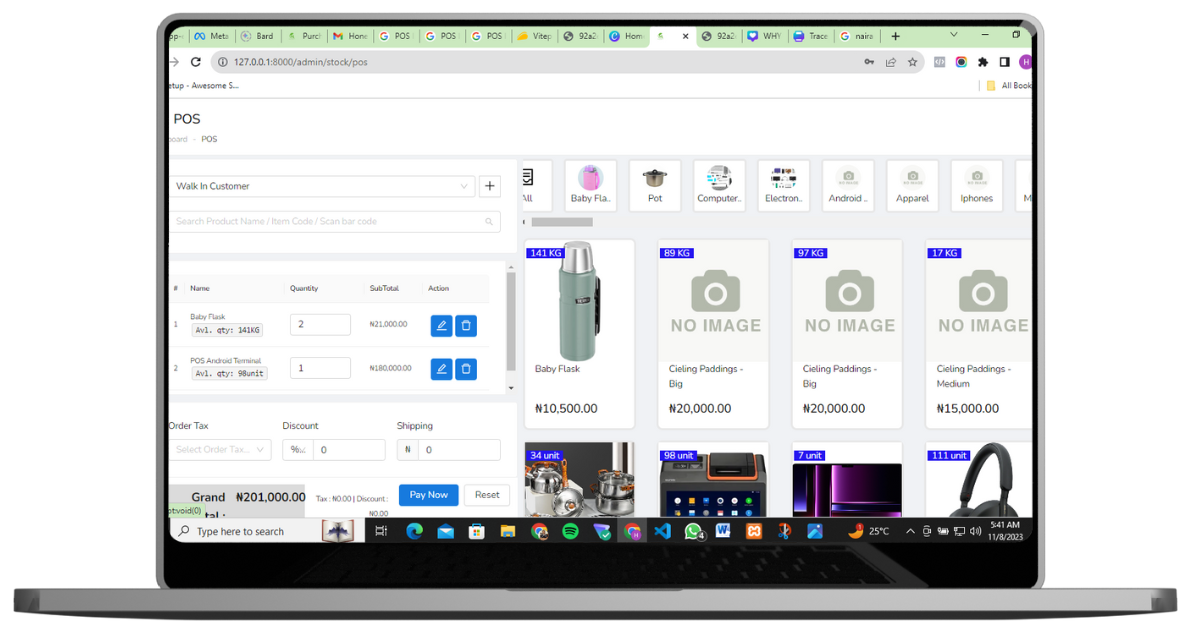1200x628 pixels.
Task: Choose the Electronics category
Action: pos(783,185)
